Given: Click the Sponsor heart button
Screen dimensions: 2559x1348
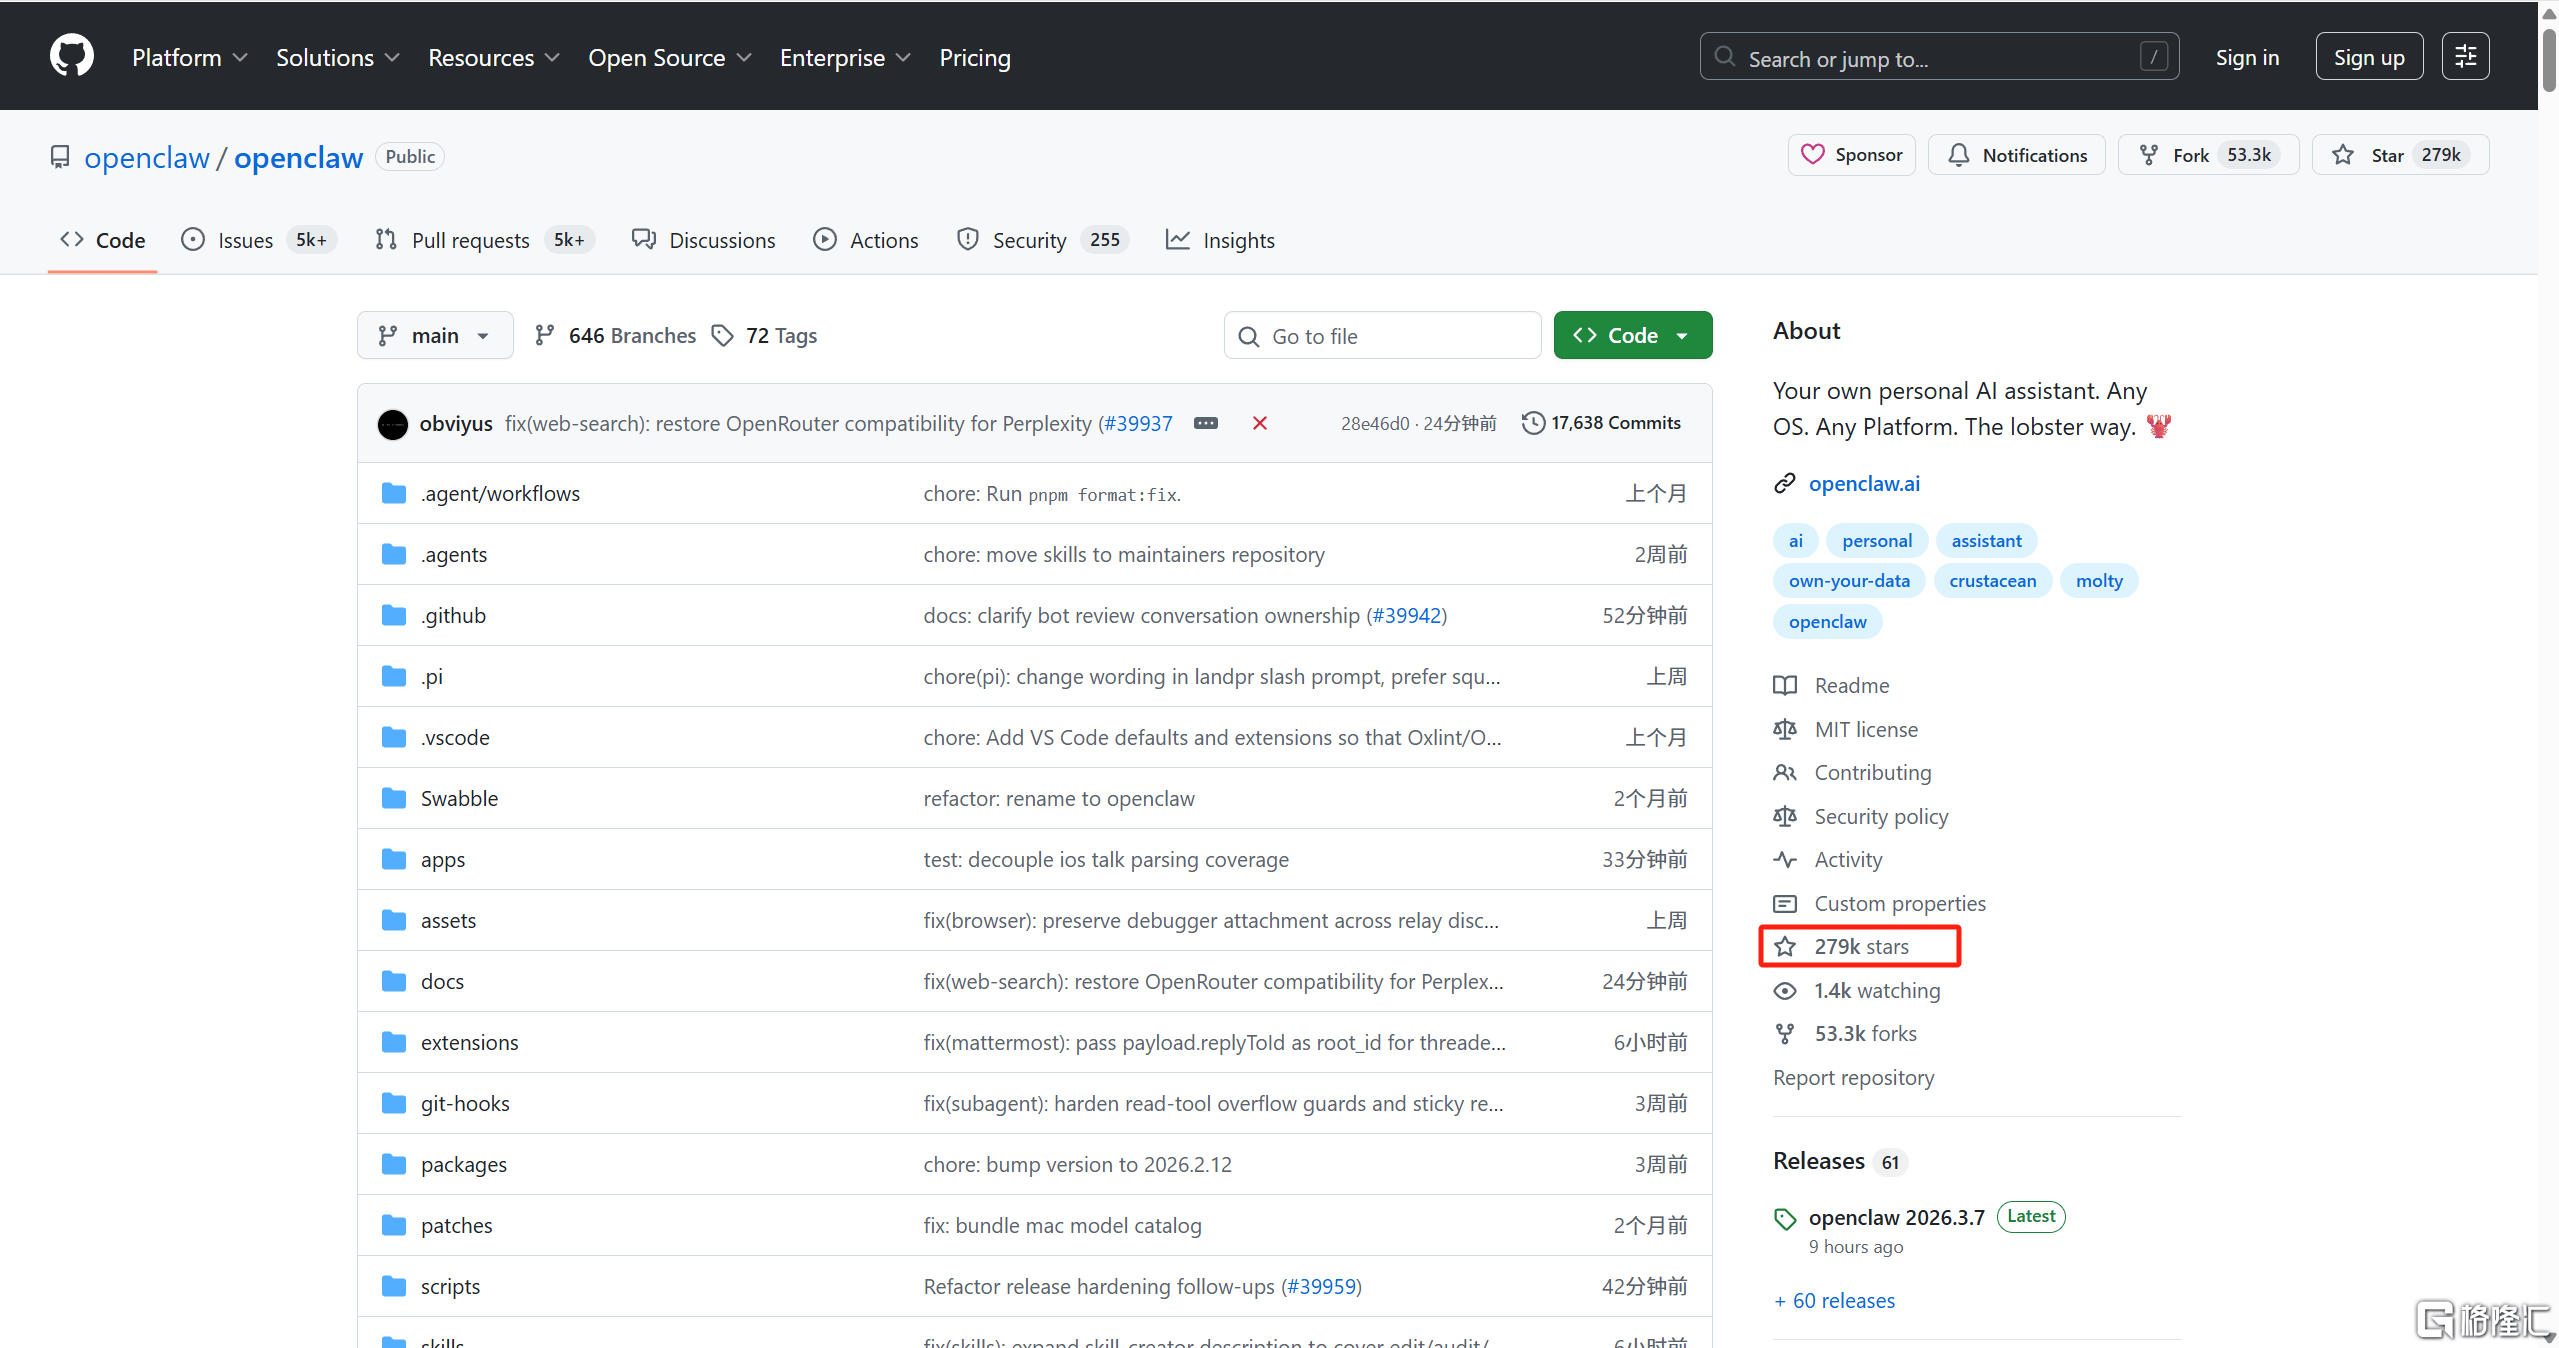Looking at the screenshot, I should coord(1851,155).
